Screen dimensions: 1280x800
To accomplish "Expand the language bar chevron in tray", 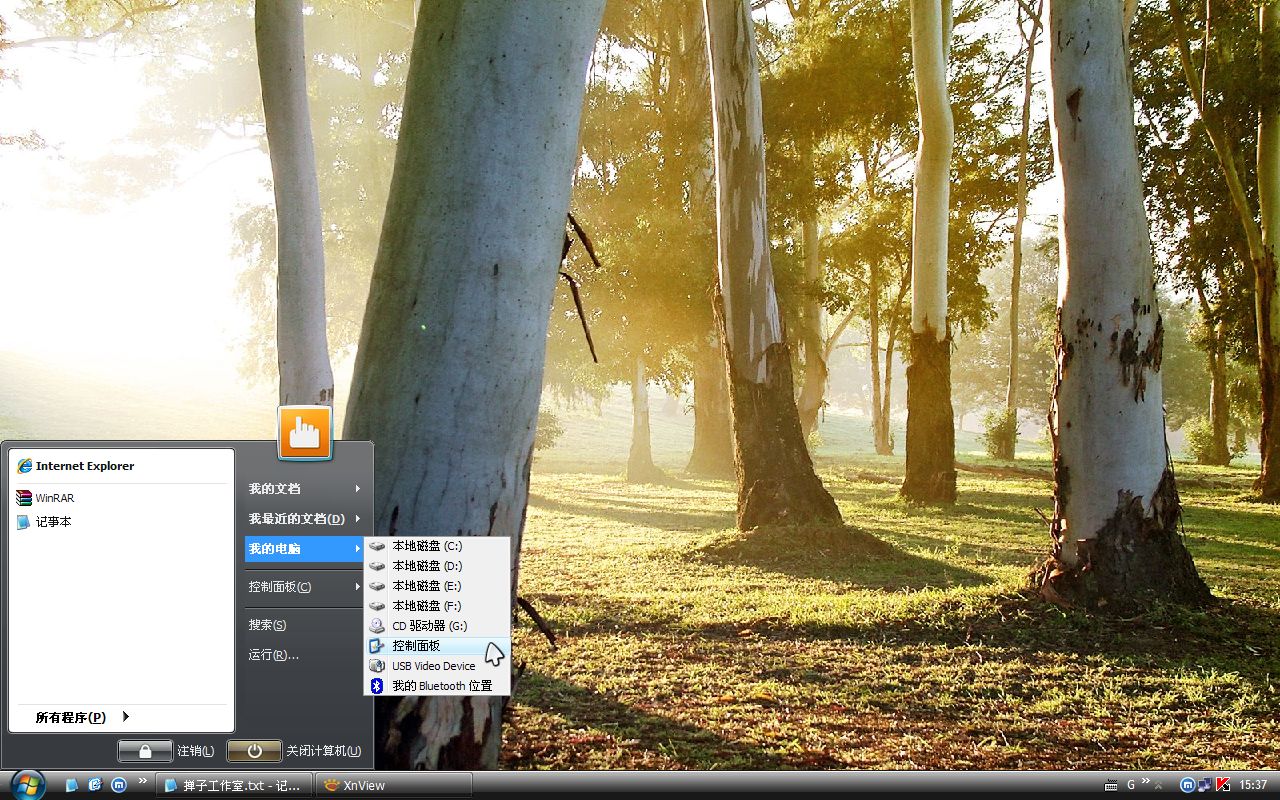I will coord(1146,781).
